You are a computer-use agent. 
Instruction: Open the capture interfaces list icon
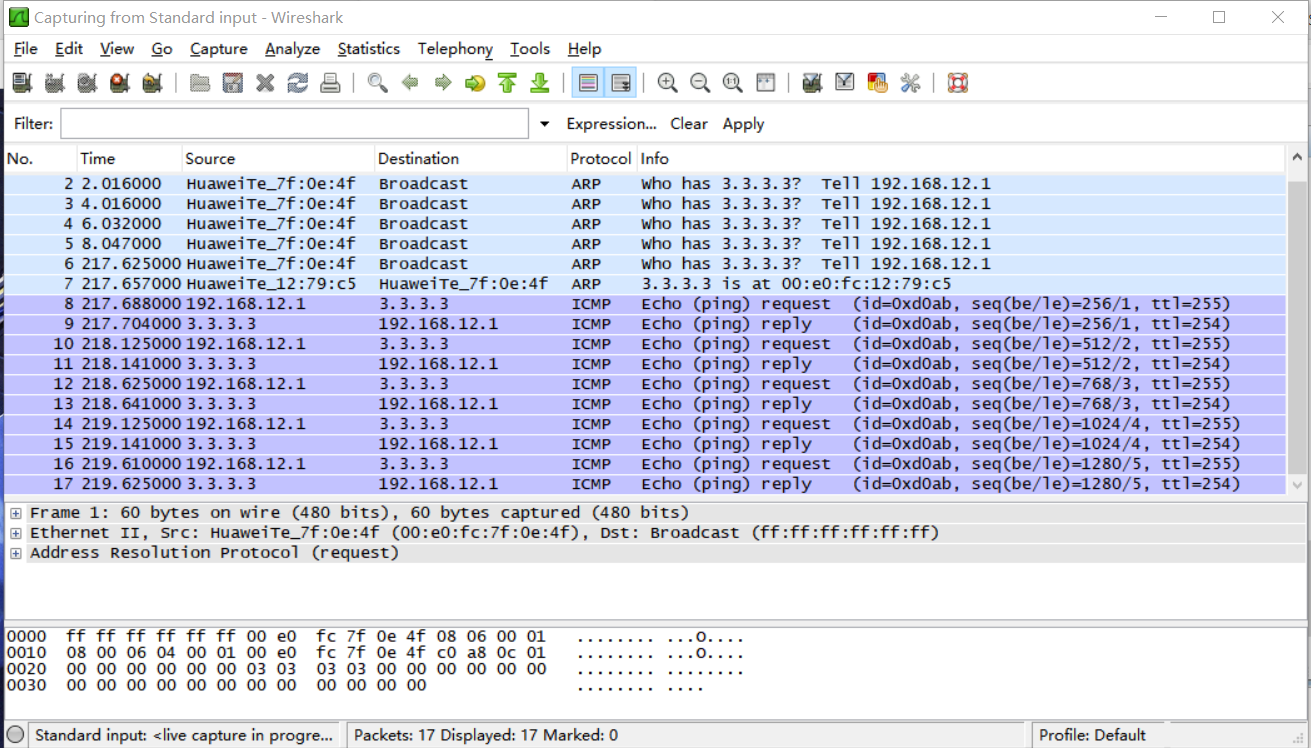(x=22, y=83)
